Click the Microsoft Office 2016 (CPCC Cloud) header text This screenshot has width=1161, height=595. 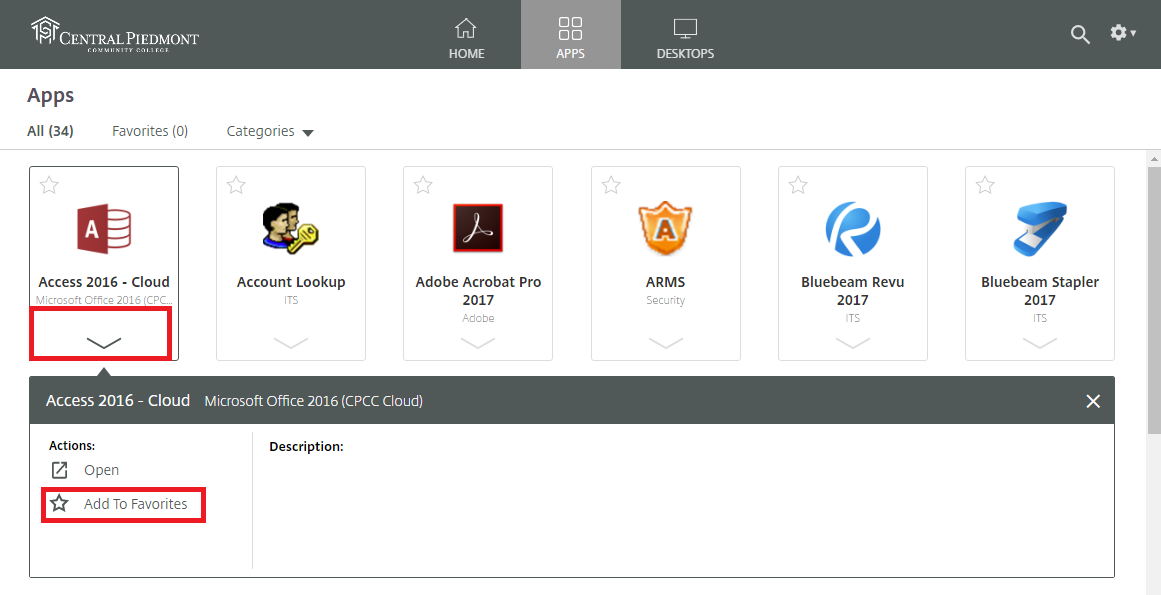(x=313, y=401)
